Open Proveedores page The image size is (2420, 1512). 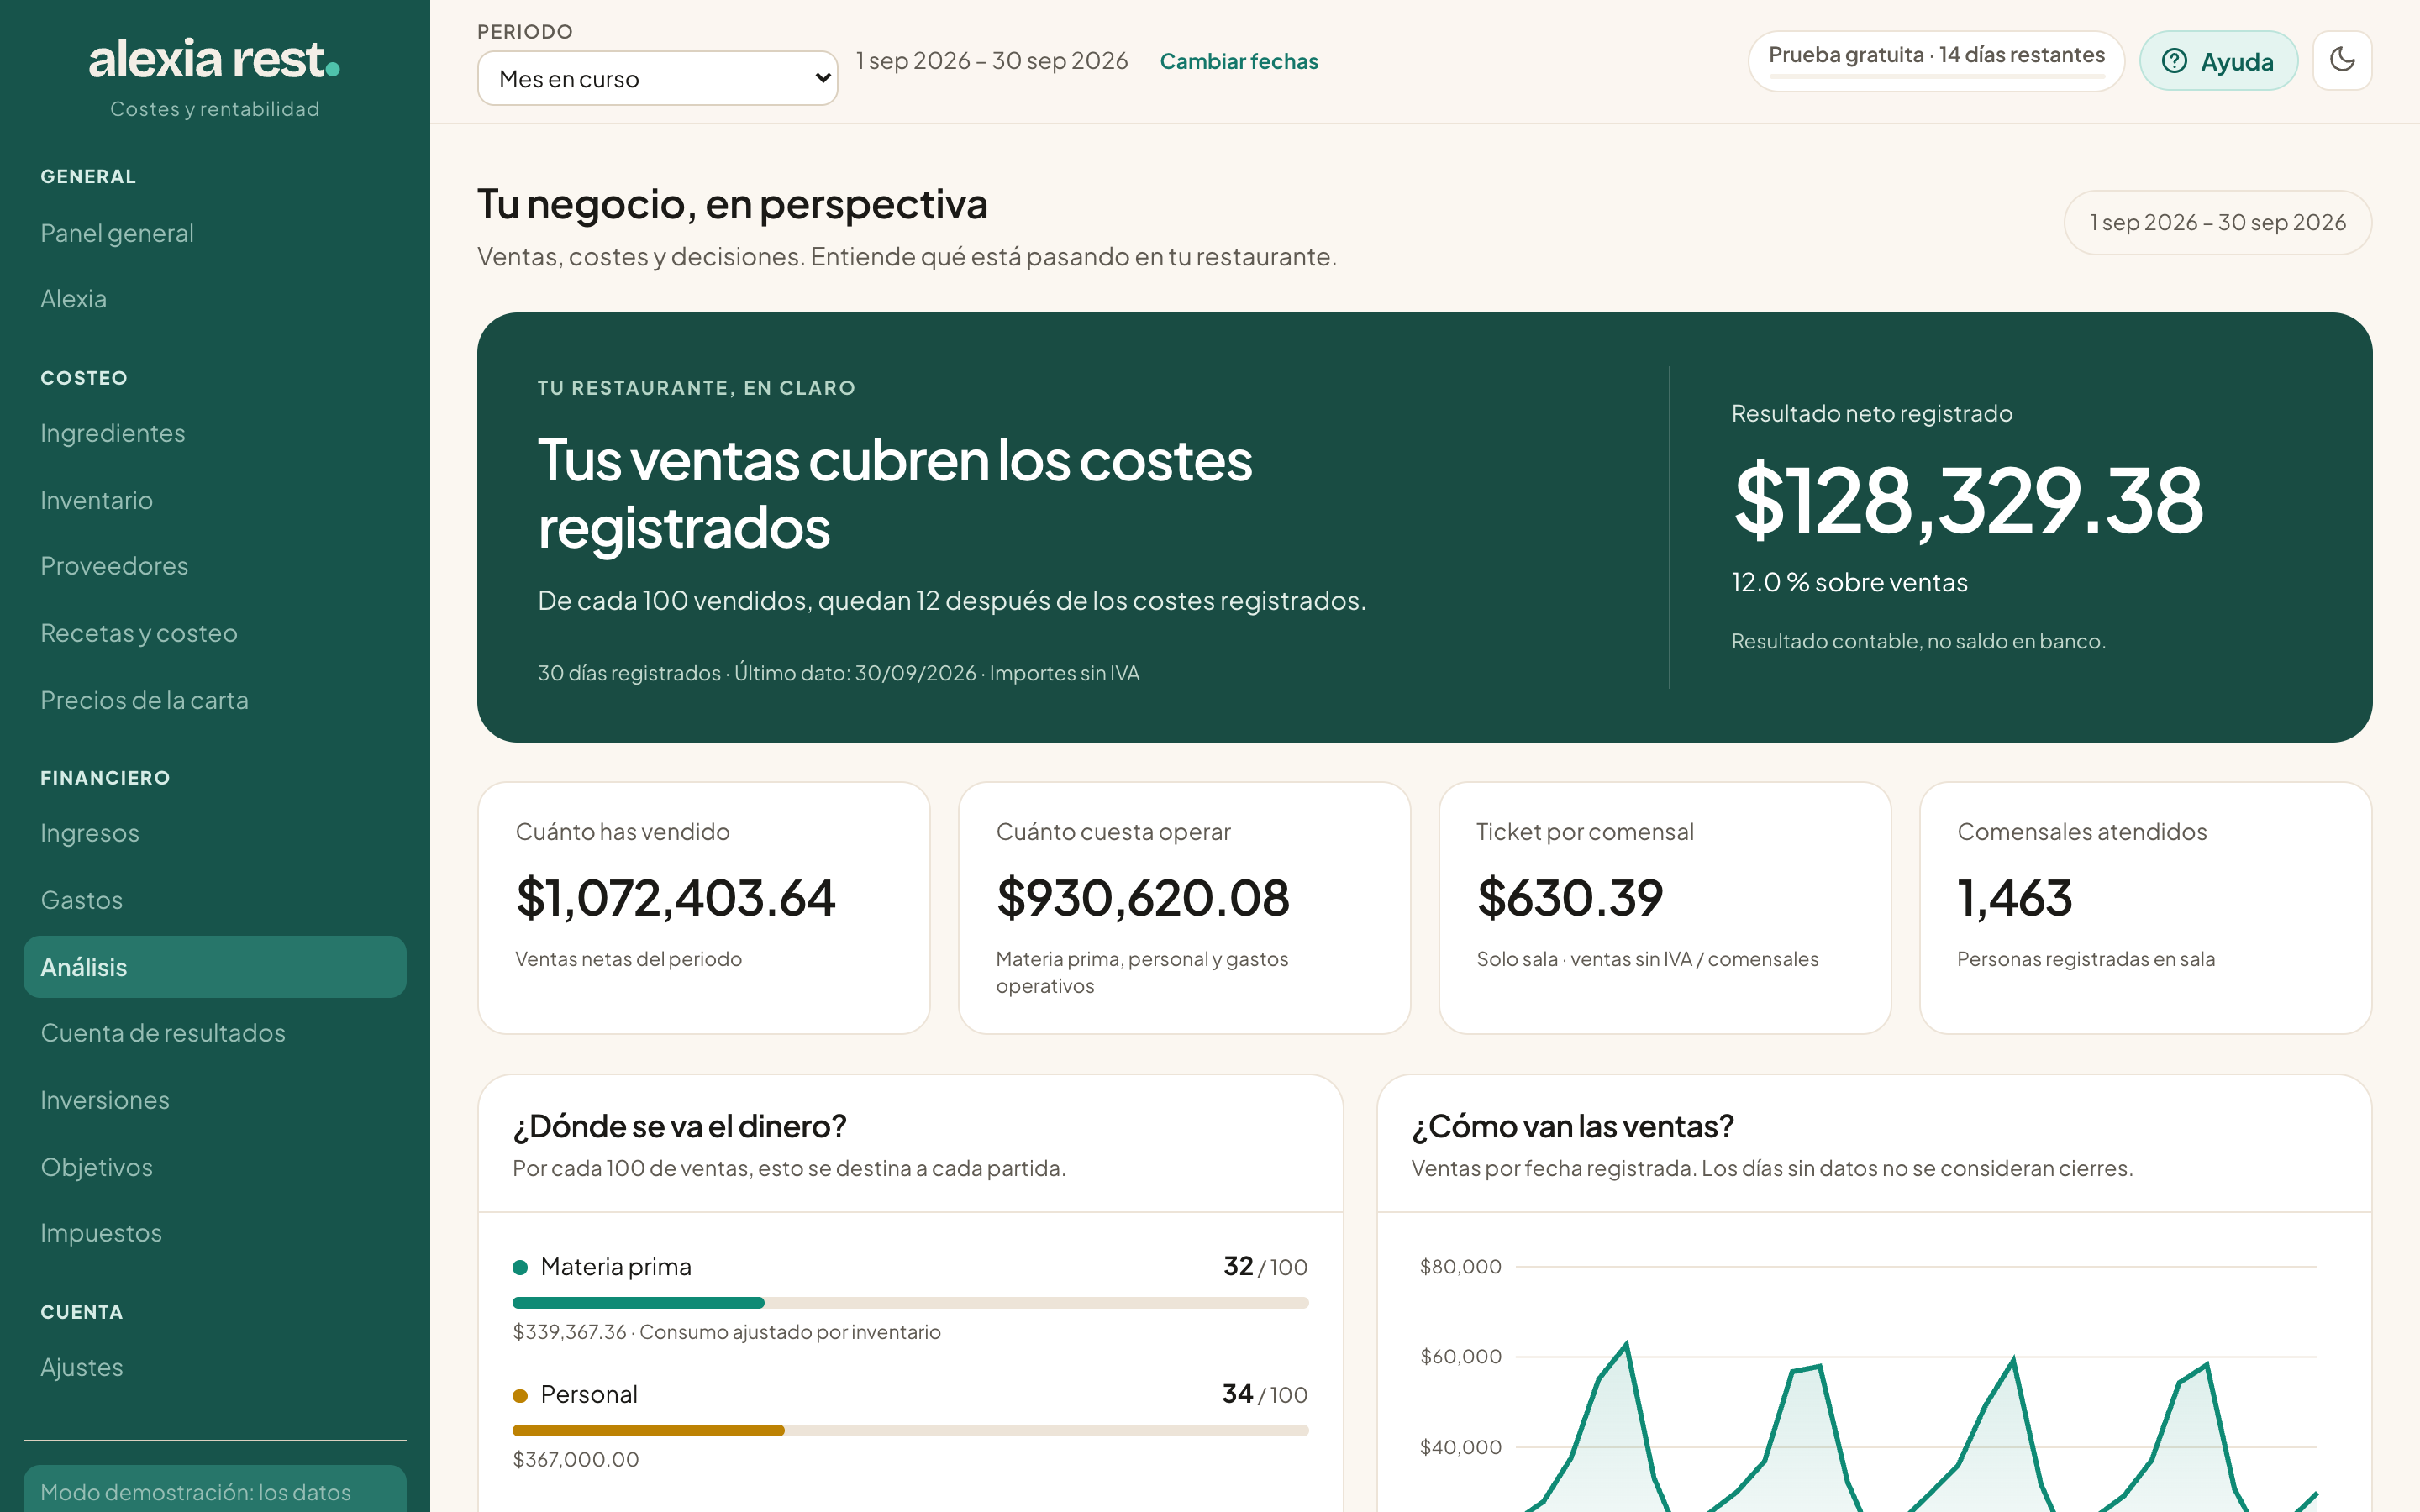click(x=214, y=566)
